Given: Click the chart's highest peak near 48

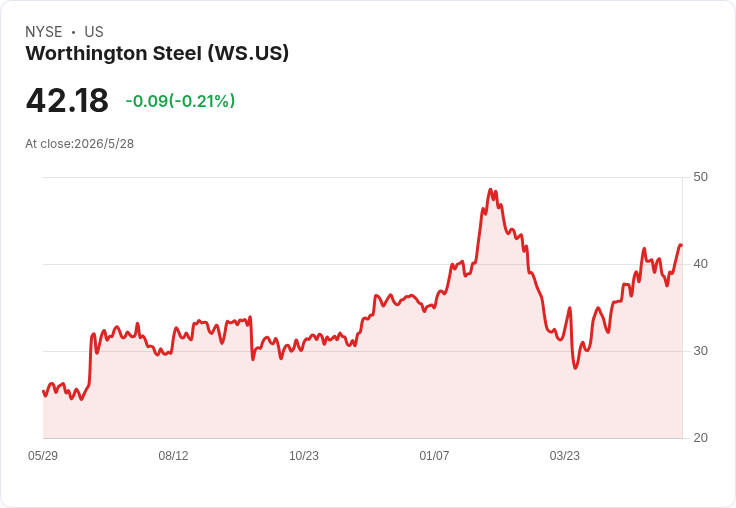Looking at the screenshot, I should click(x=491, y=189).
